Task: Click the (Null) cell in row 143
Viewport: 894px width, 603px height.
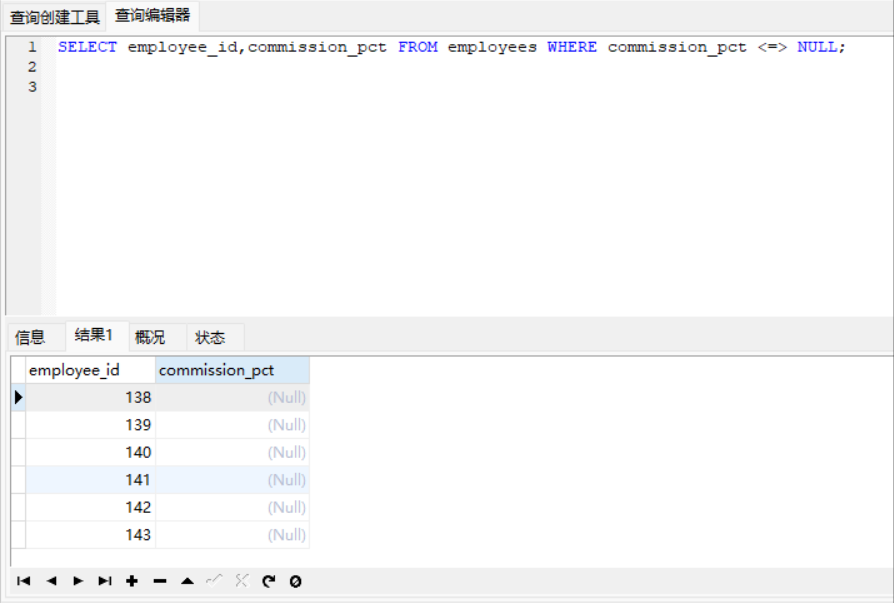Action: [x=233, y=535]
